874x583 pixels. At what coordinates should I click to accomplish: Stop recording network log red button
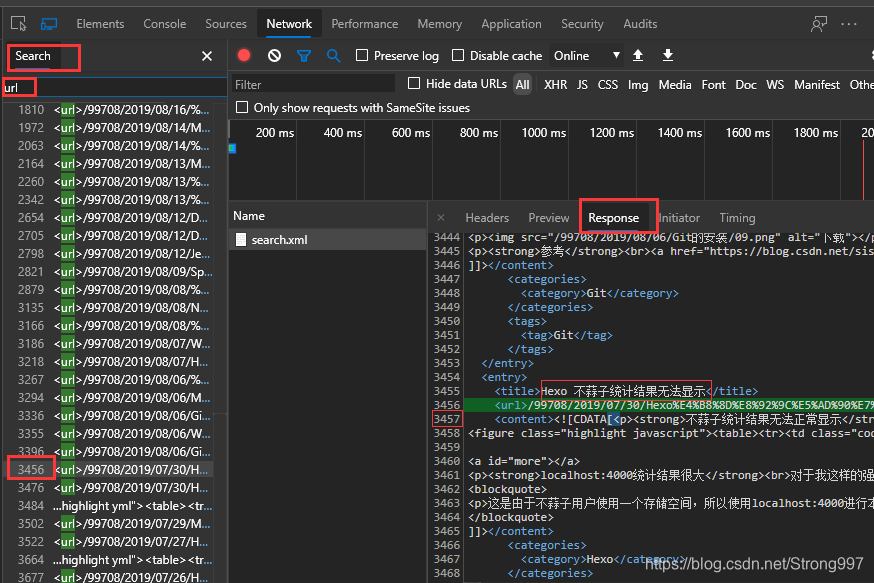tap(244, 55)
